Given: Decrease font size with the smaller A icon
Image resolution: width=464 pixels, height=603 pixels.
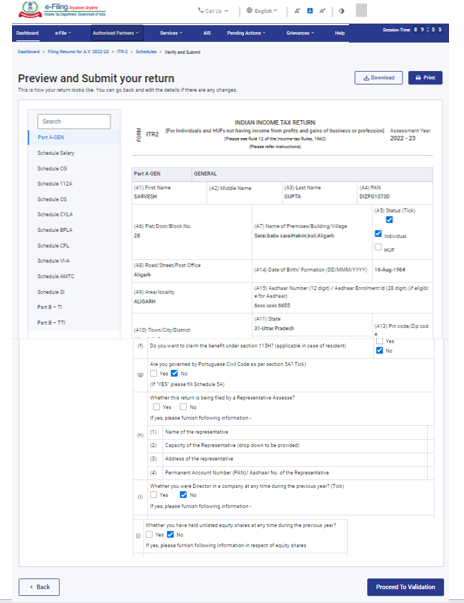Looking at the screenshot, I should coord(297,11).
